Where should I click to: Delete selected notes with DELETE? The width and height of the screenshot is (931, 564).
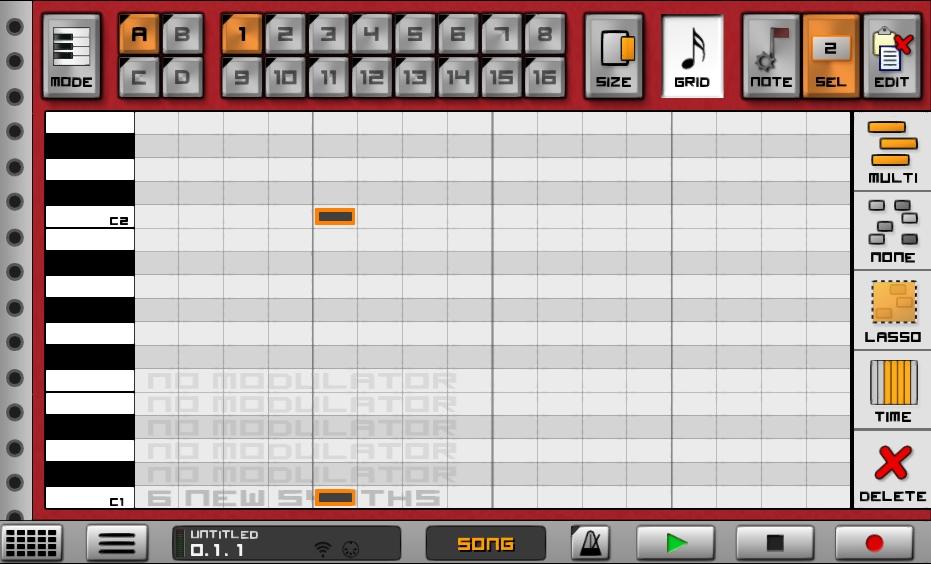(x=892, y=470)
